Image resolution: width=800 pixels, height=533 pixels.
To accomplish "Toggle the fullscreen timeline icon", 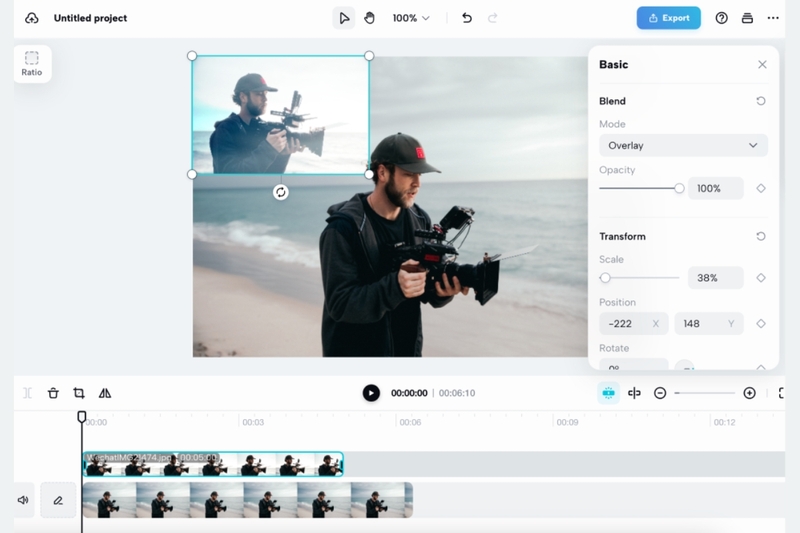I will pyautogui.click(x=781, y=393).
